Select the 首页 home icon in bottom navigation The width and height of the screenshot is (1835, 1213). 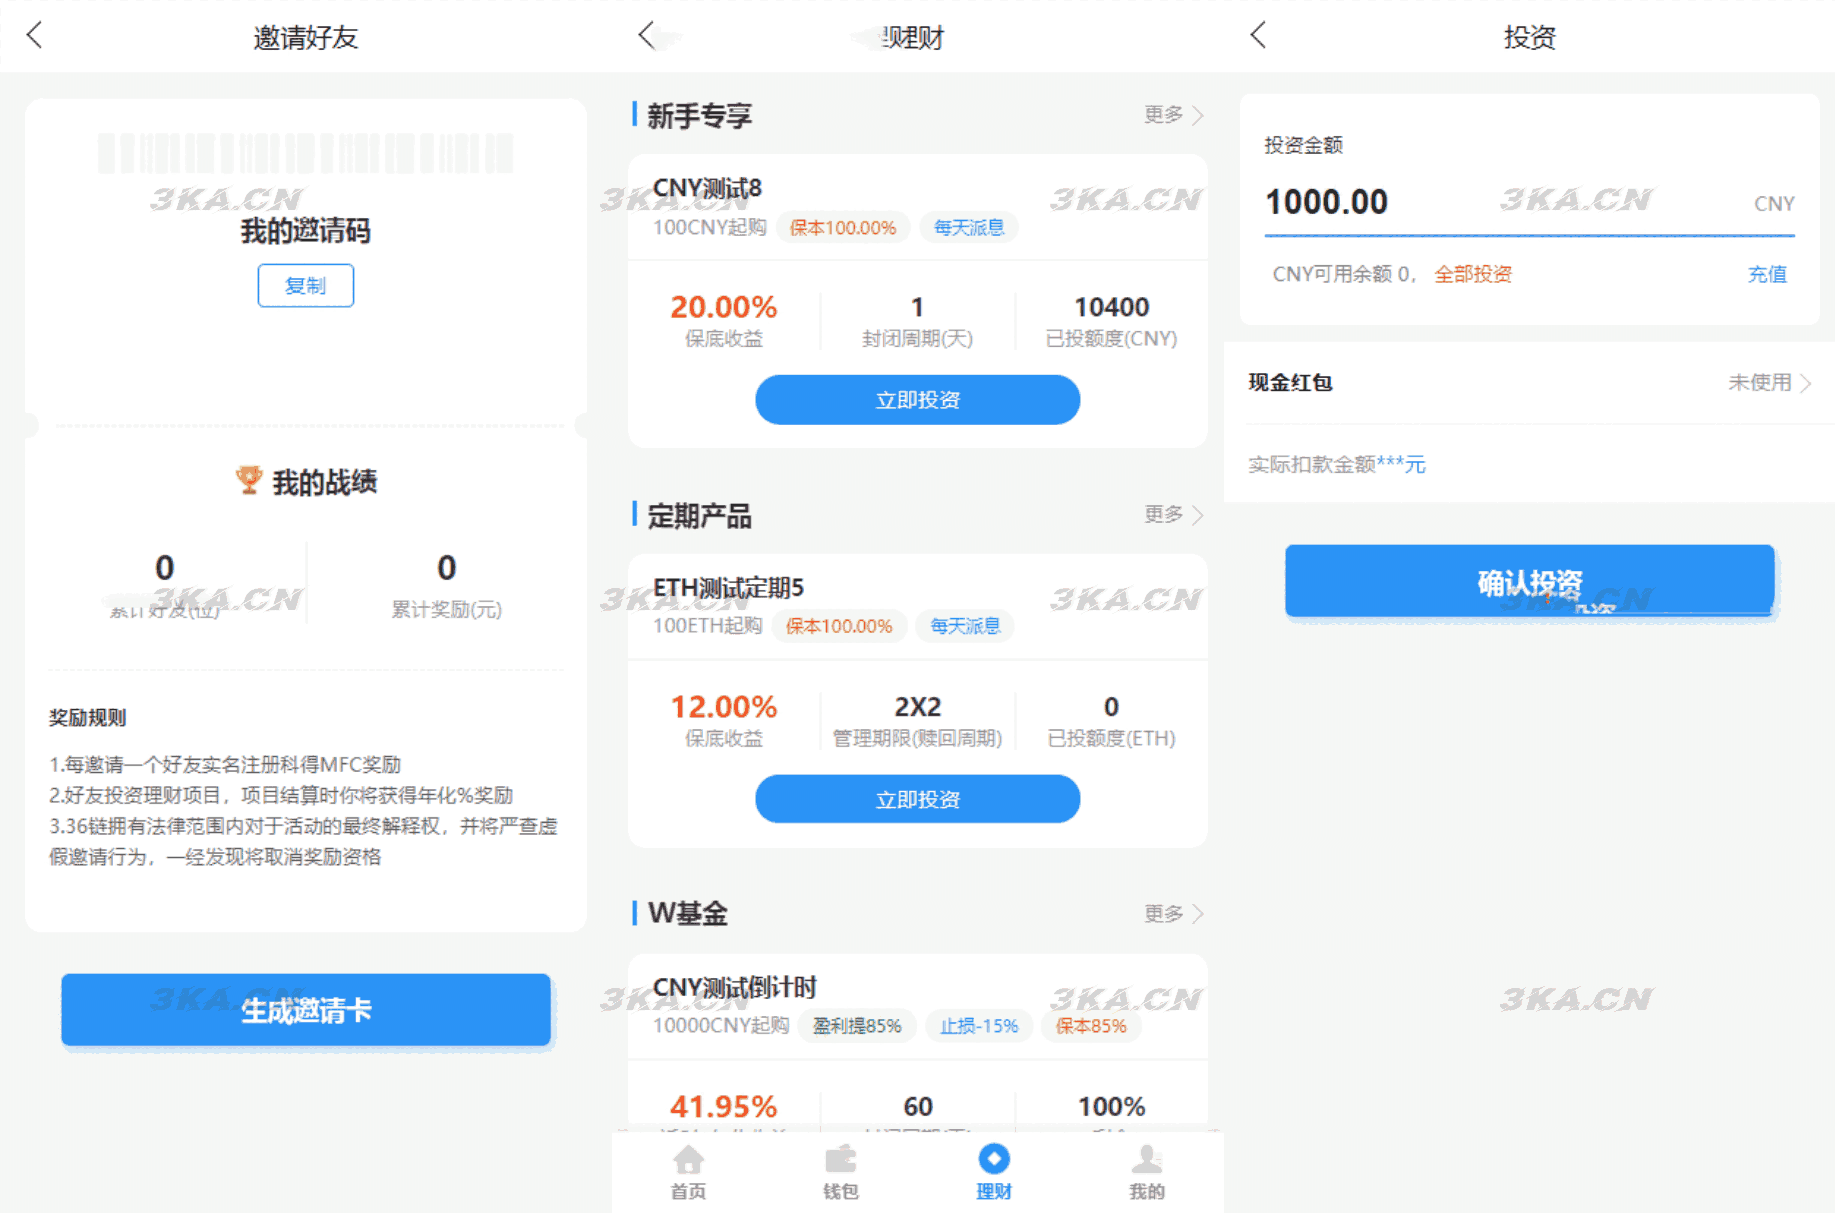click(x=686, y=1159)
